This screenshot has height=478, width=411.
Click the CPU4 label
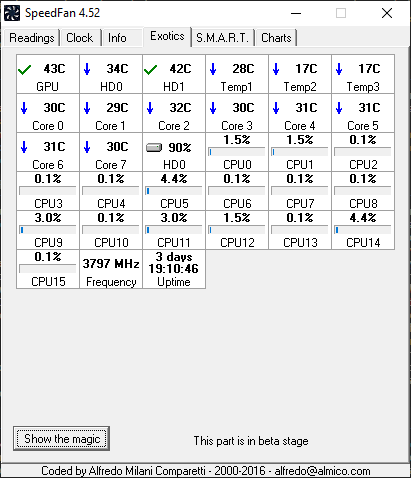111,204
